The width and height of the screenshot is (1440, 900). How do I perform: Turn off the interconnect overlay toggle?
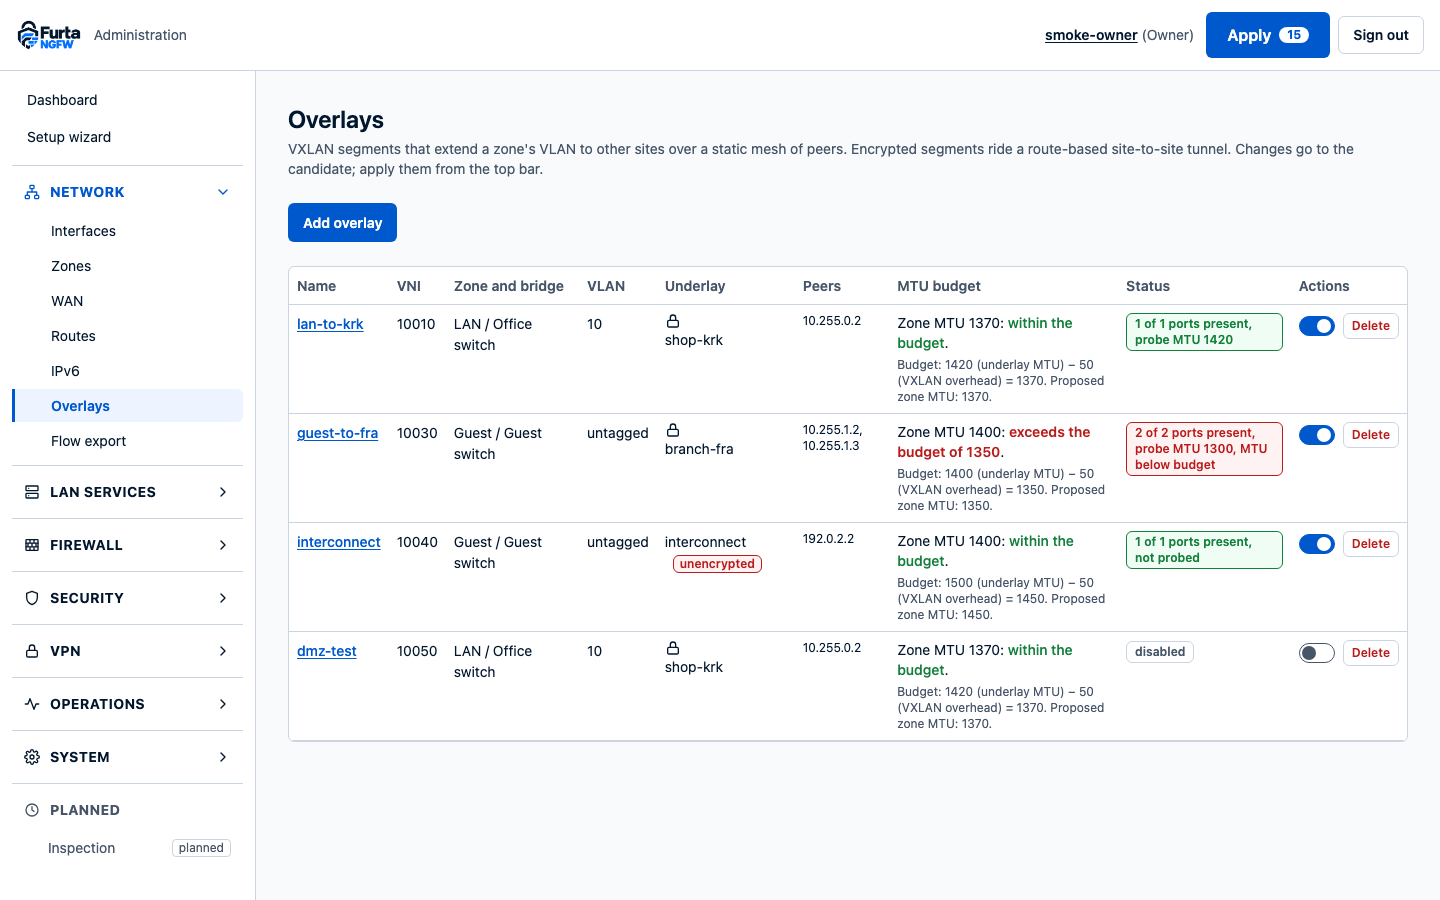pyautogui.click(x=1317, y=544)
